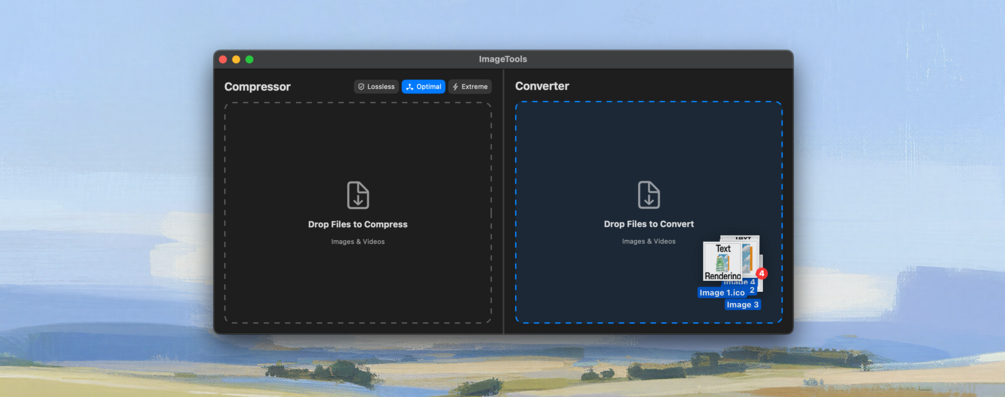Select the Extreme compression mode
The height and width of the screenshot is (397, 1005).
[470, 87]
